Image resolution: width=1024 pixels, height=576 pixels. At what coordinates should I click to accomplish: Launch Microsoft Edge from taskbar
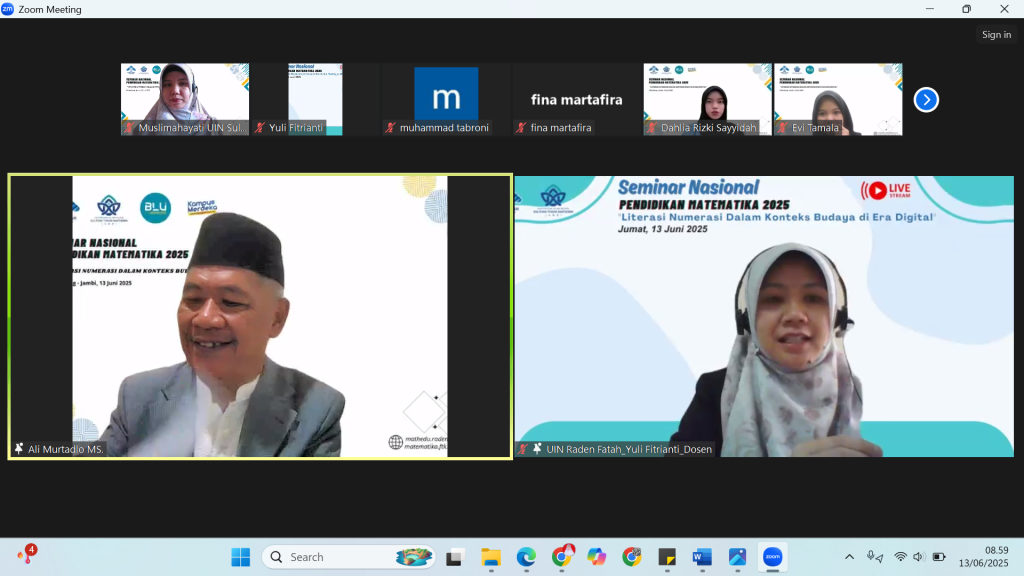[526, 557]
